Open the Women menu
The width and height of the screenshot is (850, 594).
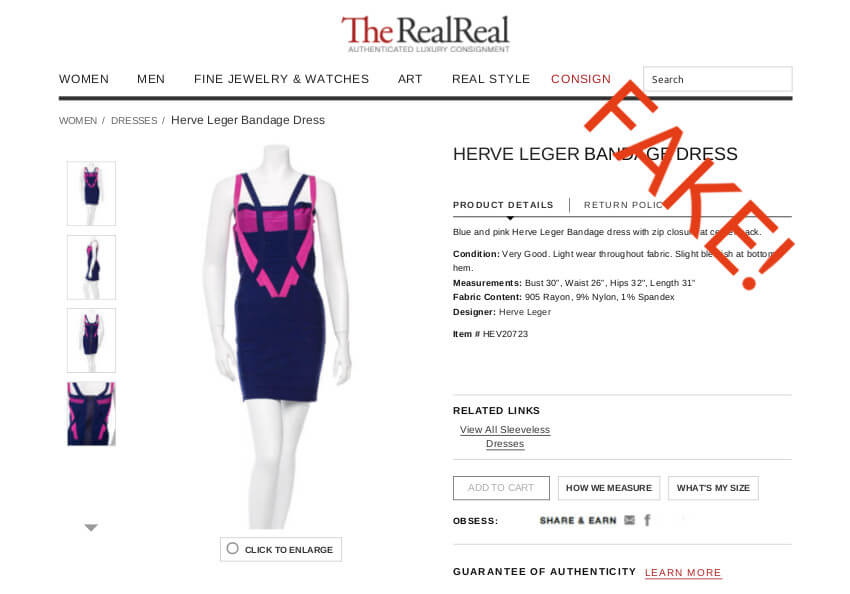click(84, 79)
